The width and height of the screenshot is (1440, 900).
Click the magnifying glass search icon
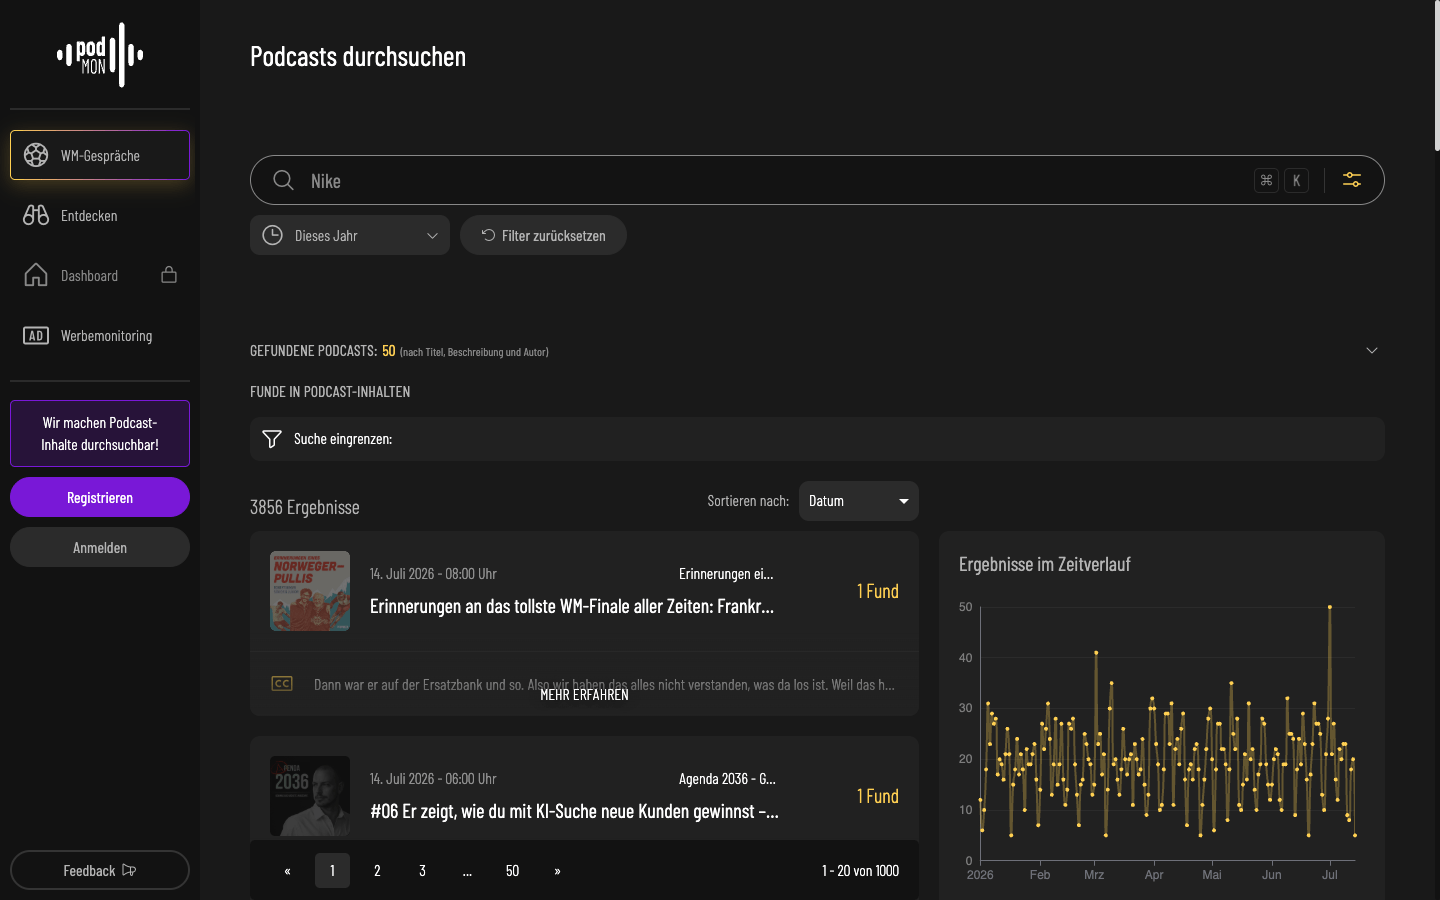[x=283, y=180]
